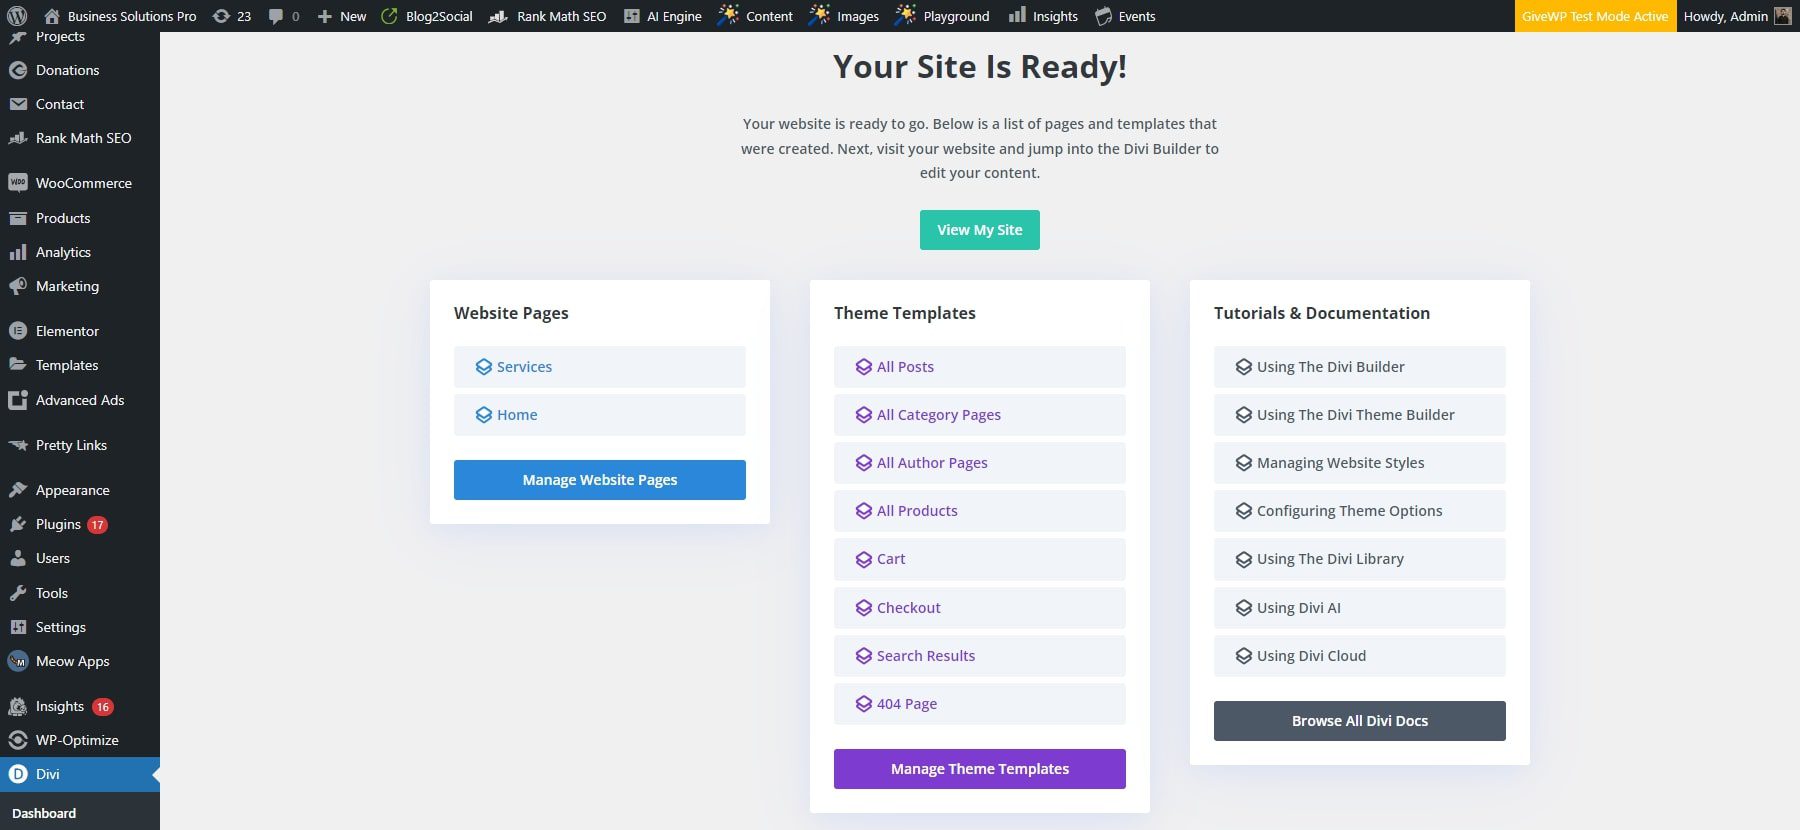Go to Appearance in the sidebar

[72, 490]
